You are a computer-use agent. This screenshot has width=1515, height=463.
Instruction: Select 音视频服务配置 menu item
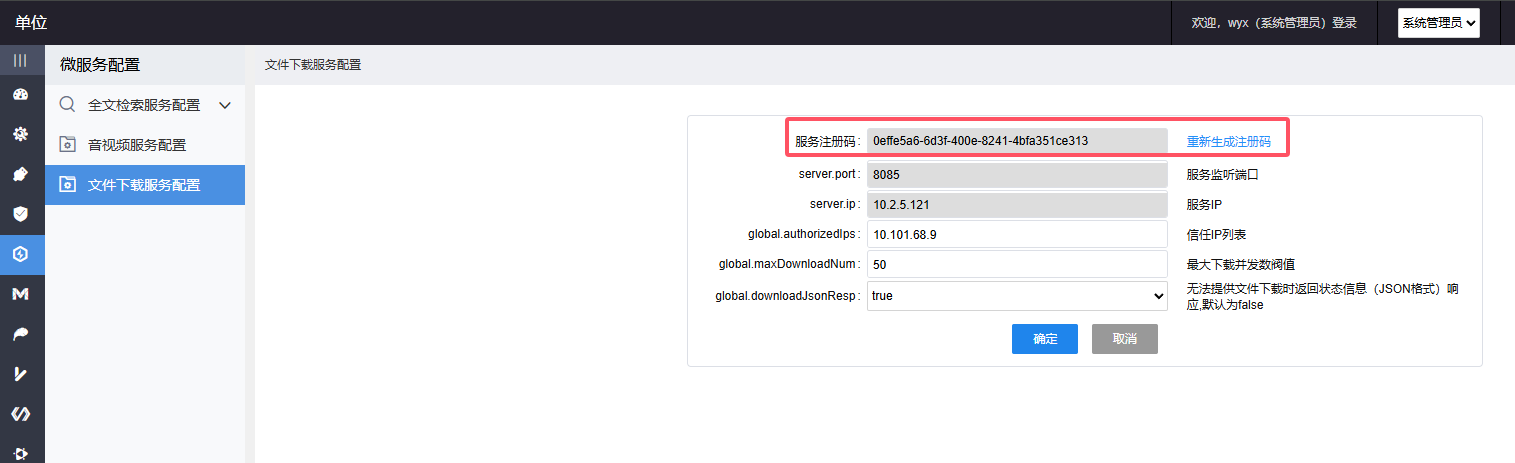(136, 145)
